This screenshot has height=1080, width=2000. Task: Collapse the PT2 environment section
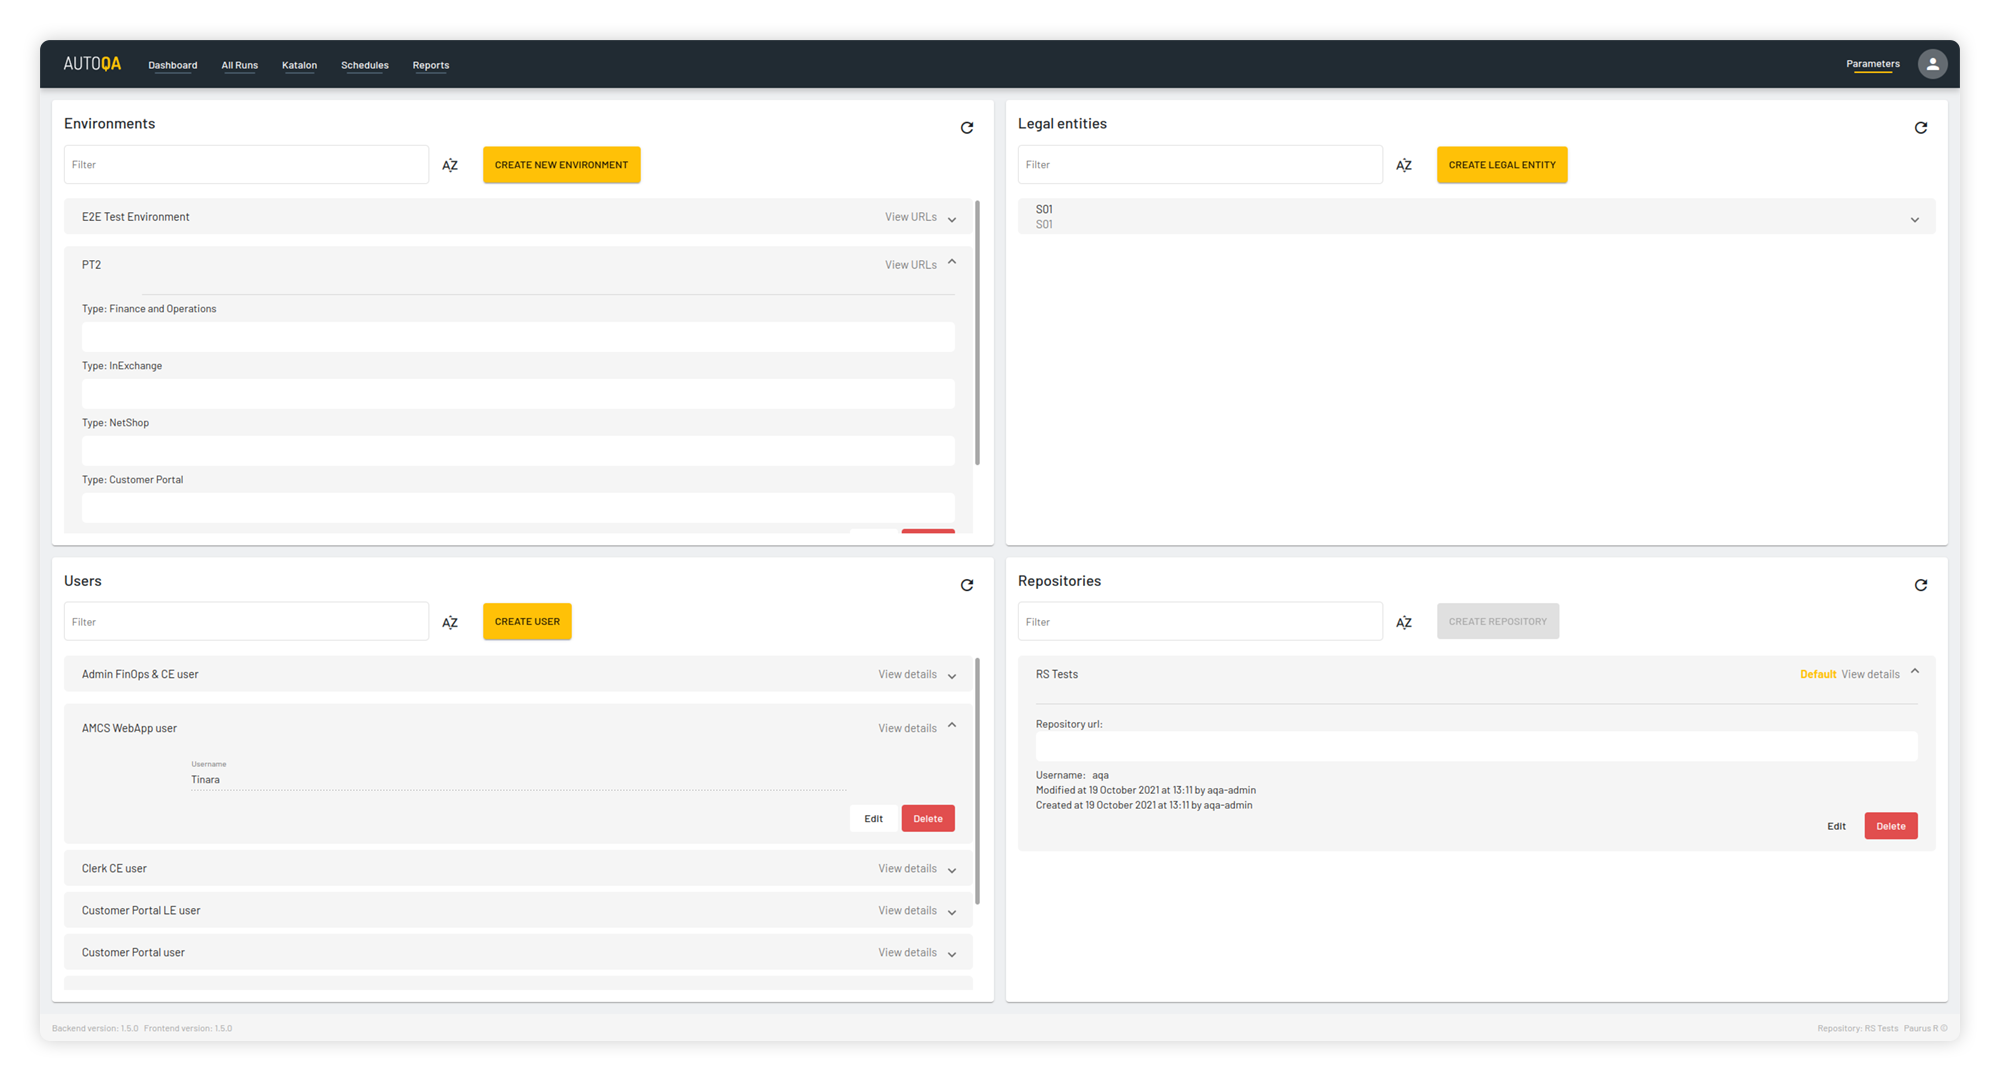(x=951, y=263)
